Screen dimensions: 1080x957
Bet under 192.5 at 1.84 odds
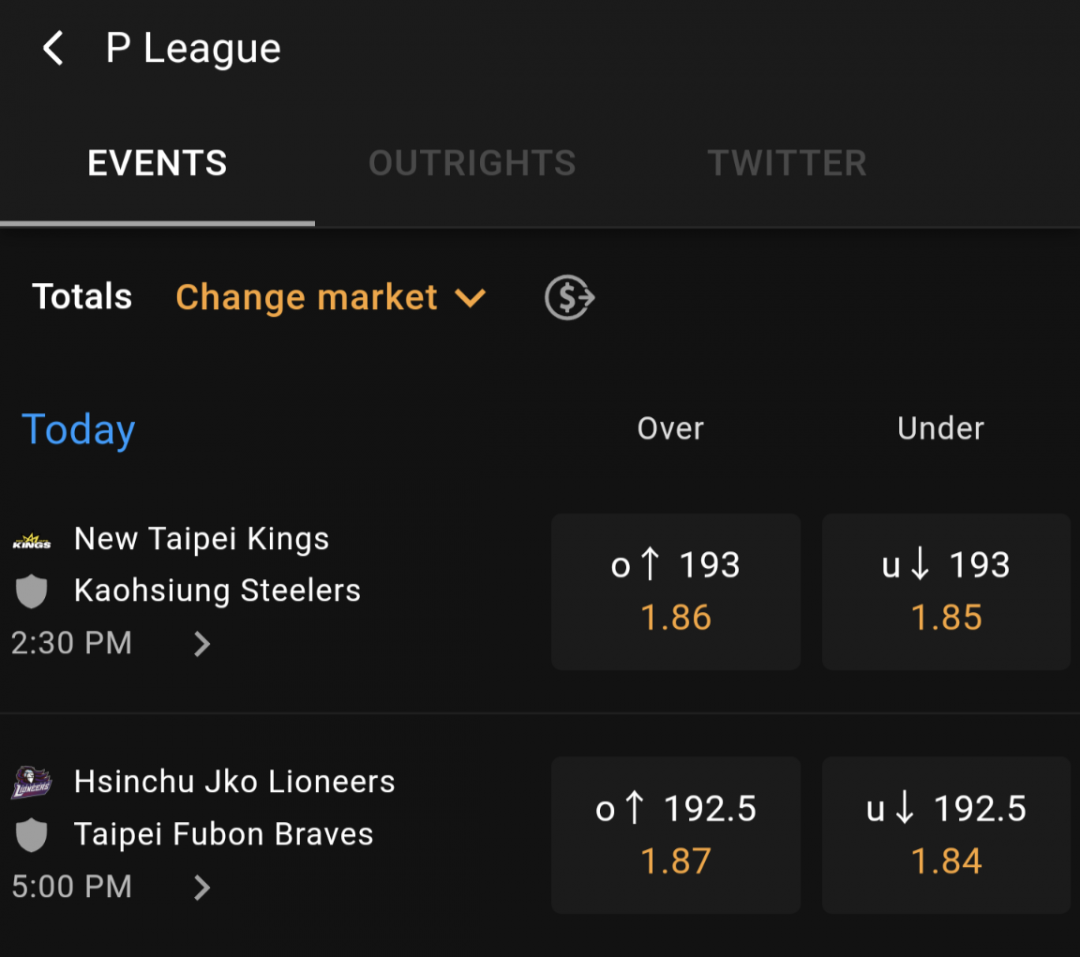click(x=946, y=835)
